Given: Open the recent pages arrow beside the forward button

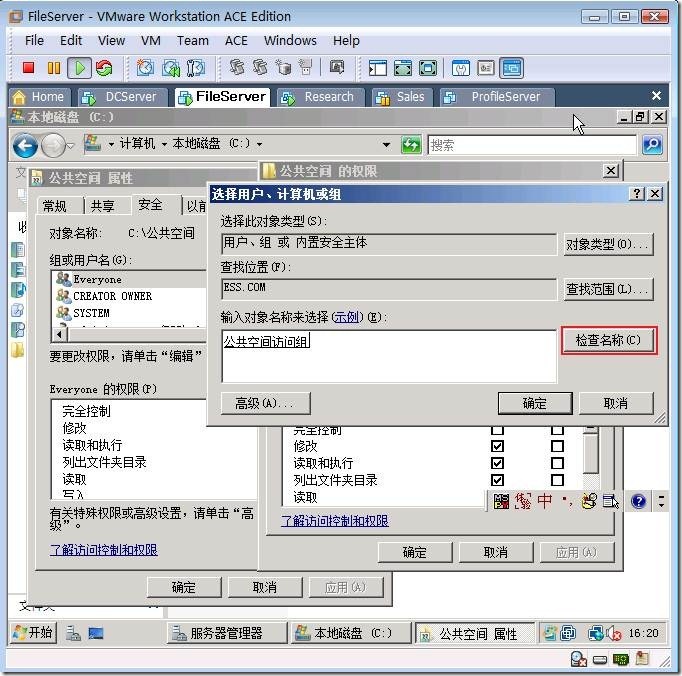Looking at the screenshot, I should click(70, 145).
